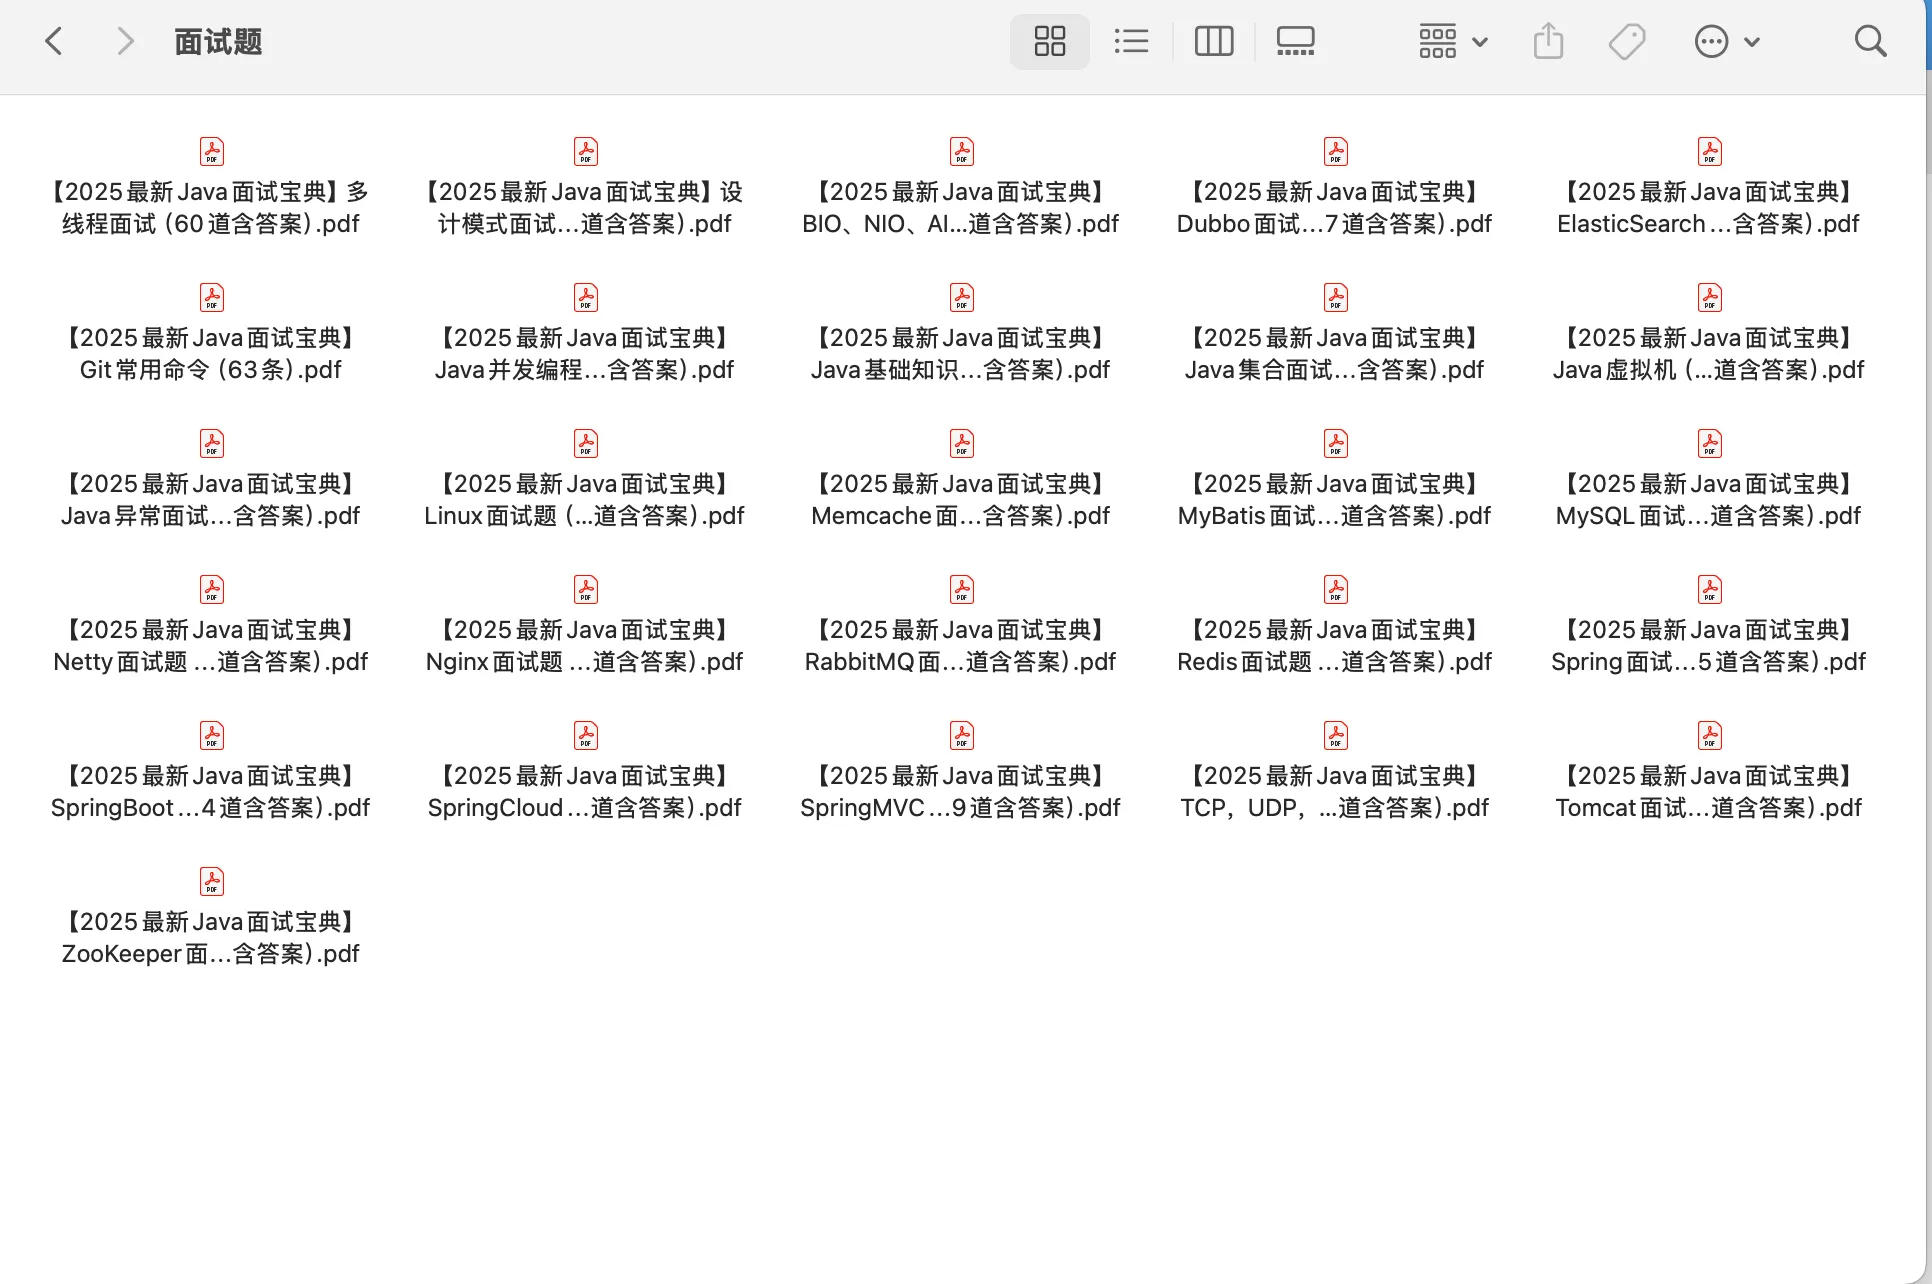Select the 多线程面试 (60道含答案) PDF icon
The width and height of the screenshot is (1932, 1284).
tap(211, 151)
